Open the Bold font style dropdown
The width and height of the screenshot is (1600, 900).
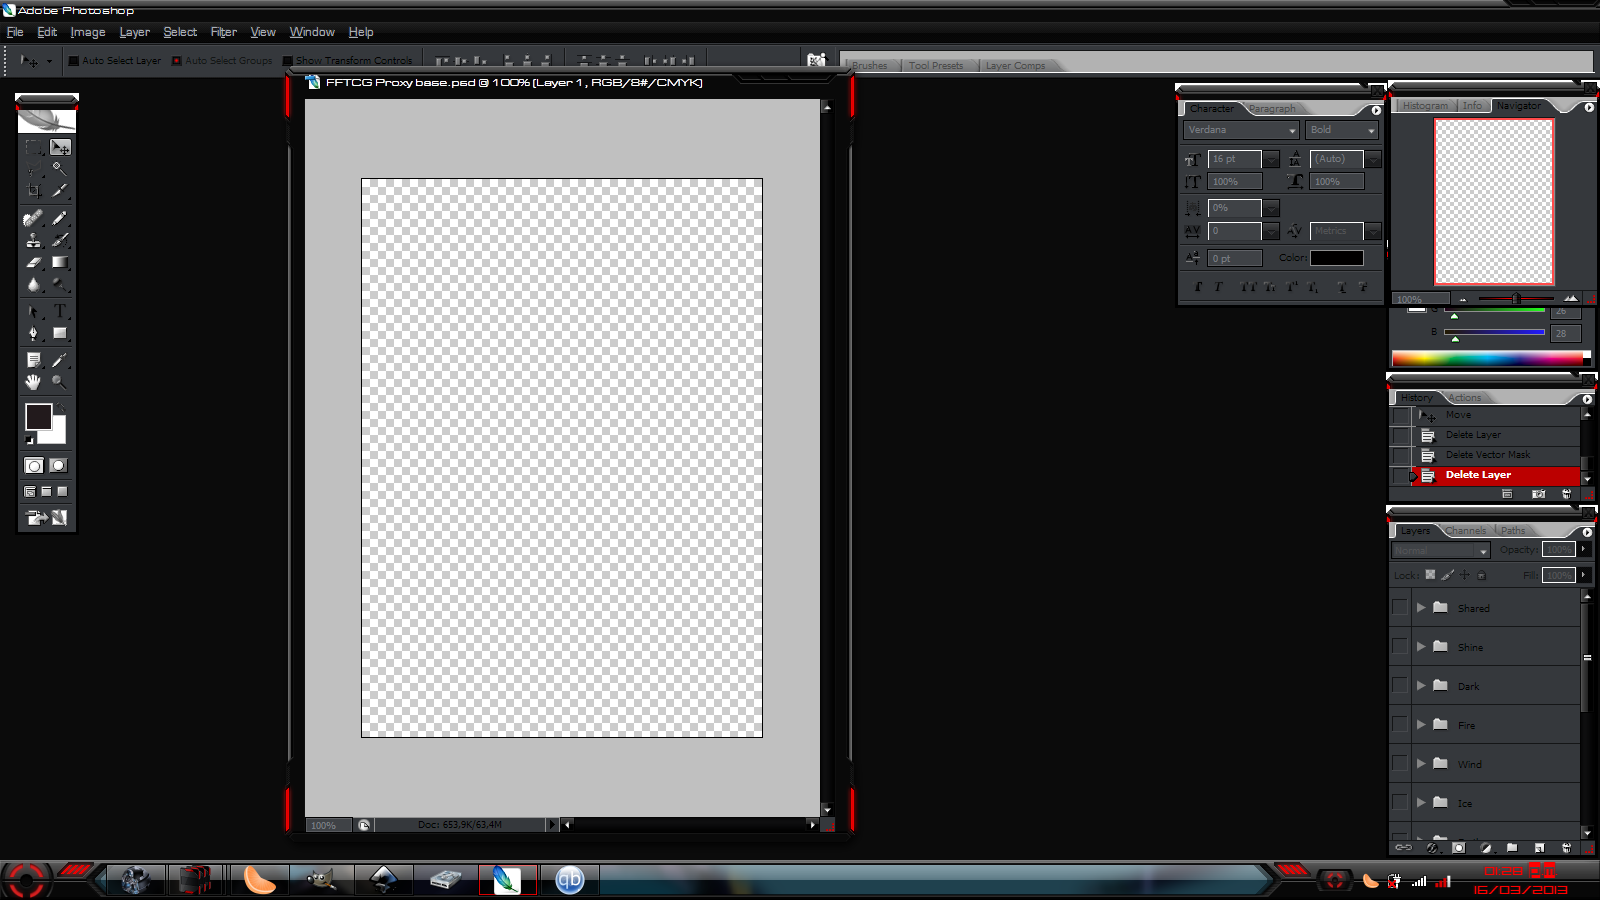pos(1371,131)
